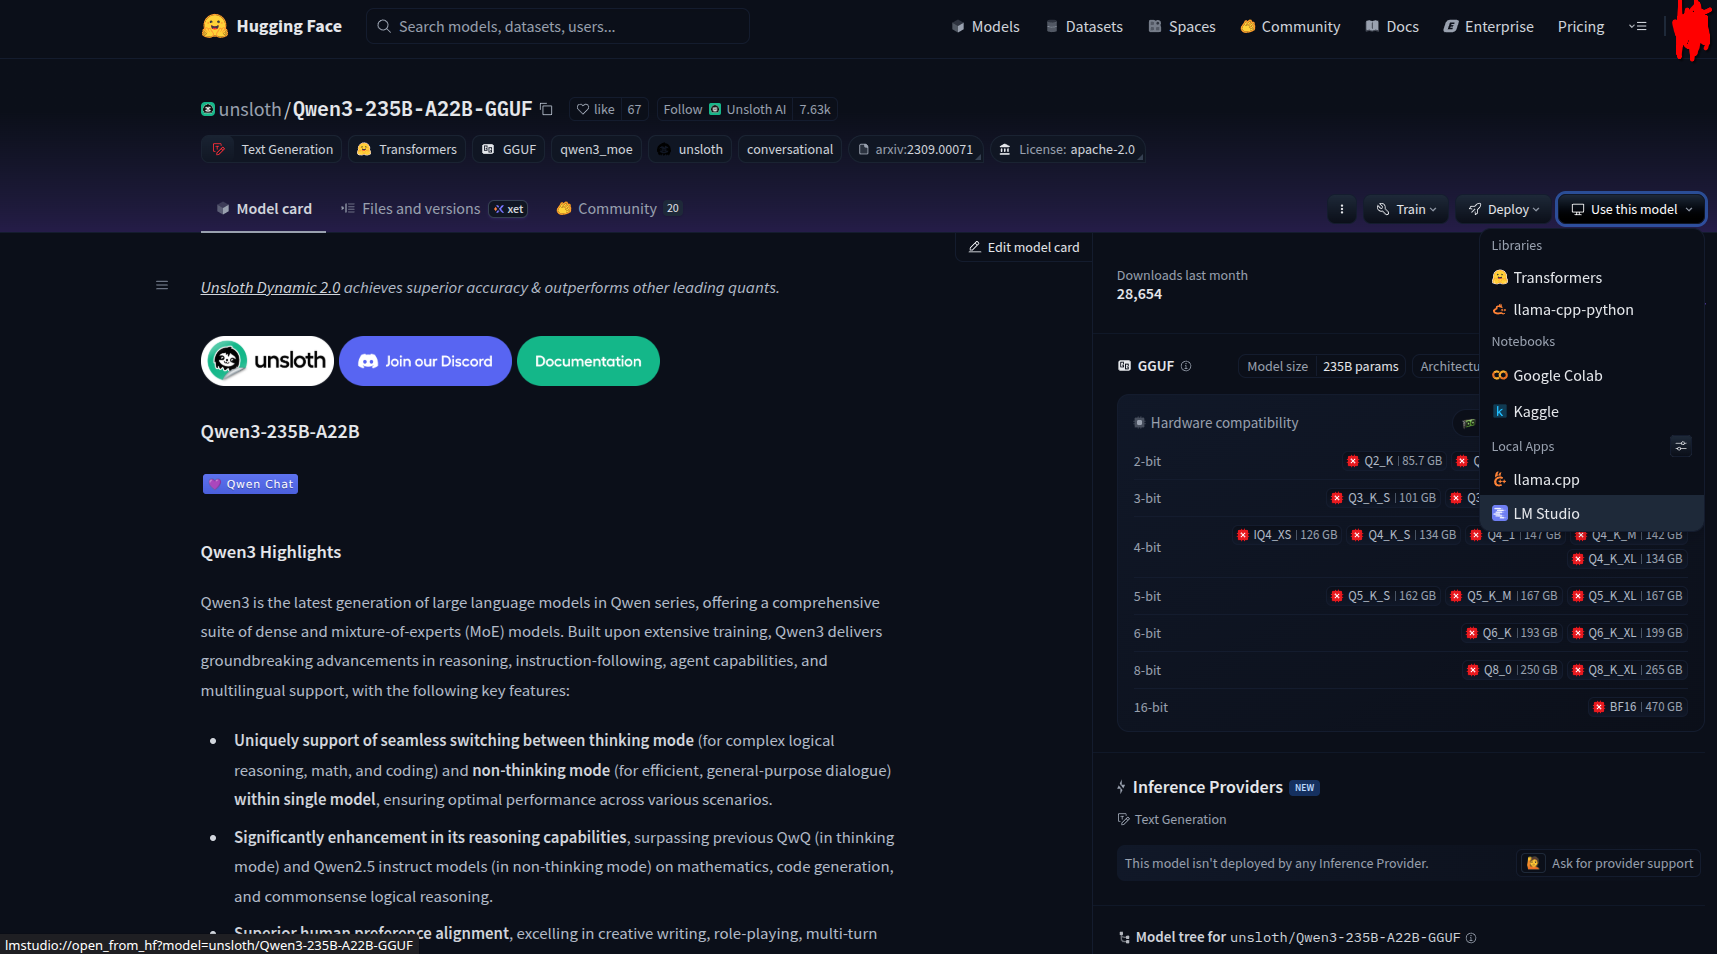The image size is (1717, 954).
Task: Open the Documentation button
Action: 588,361
